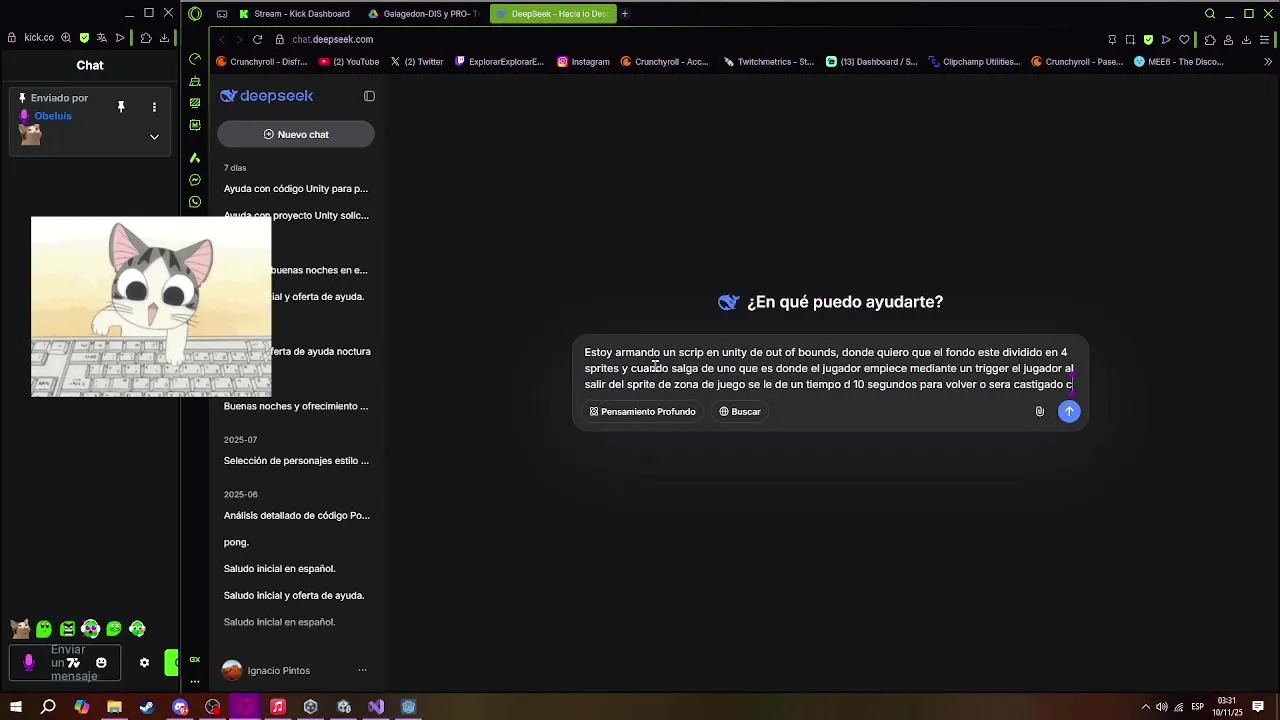The image size is (1280, 720).
Task: Open Unity Hub from the taskbar
Action: pos(311,707)
